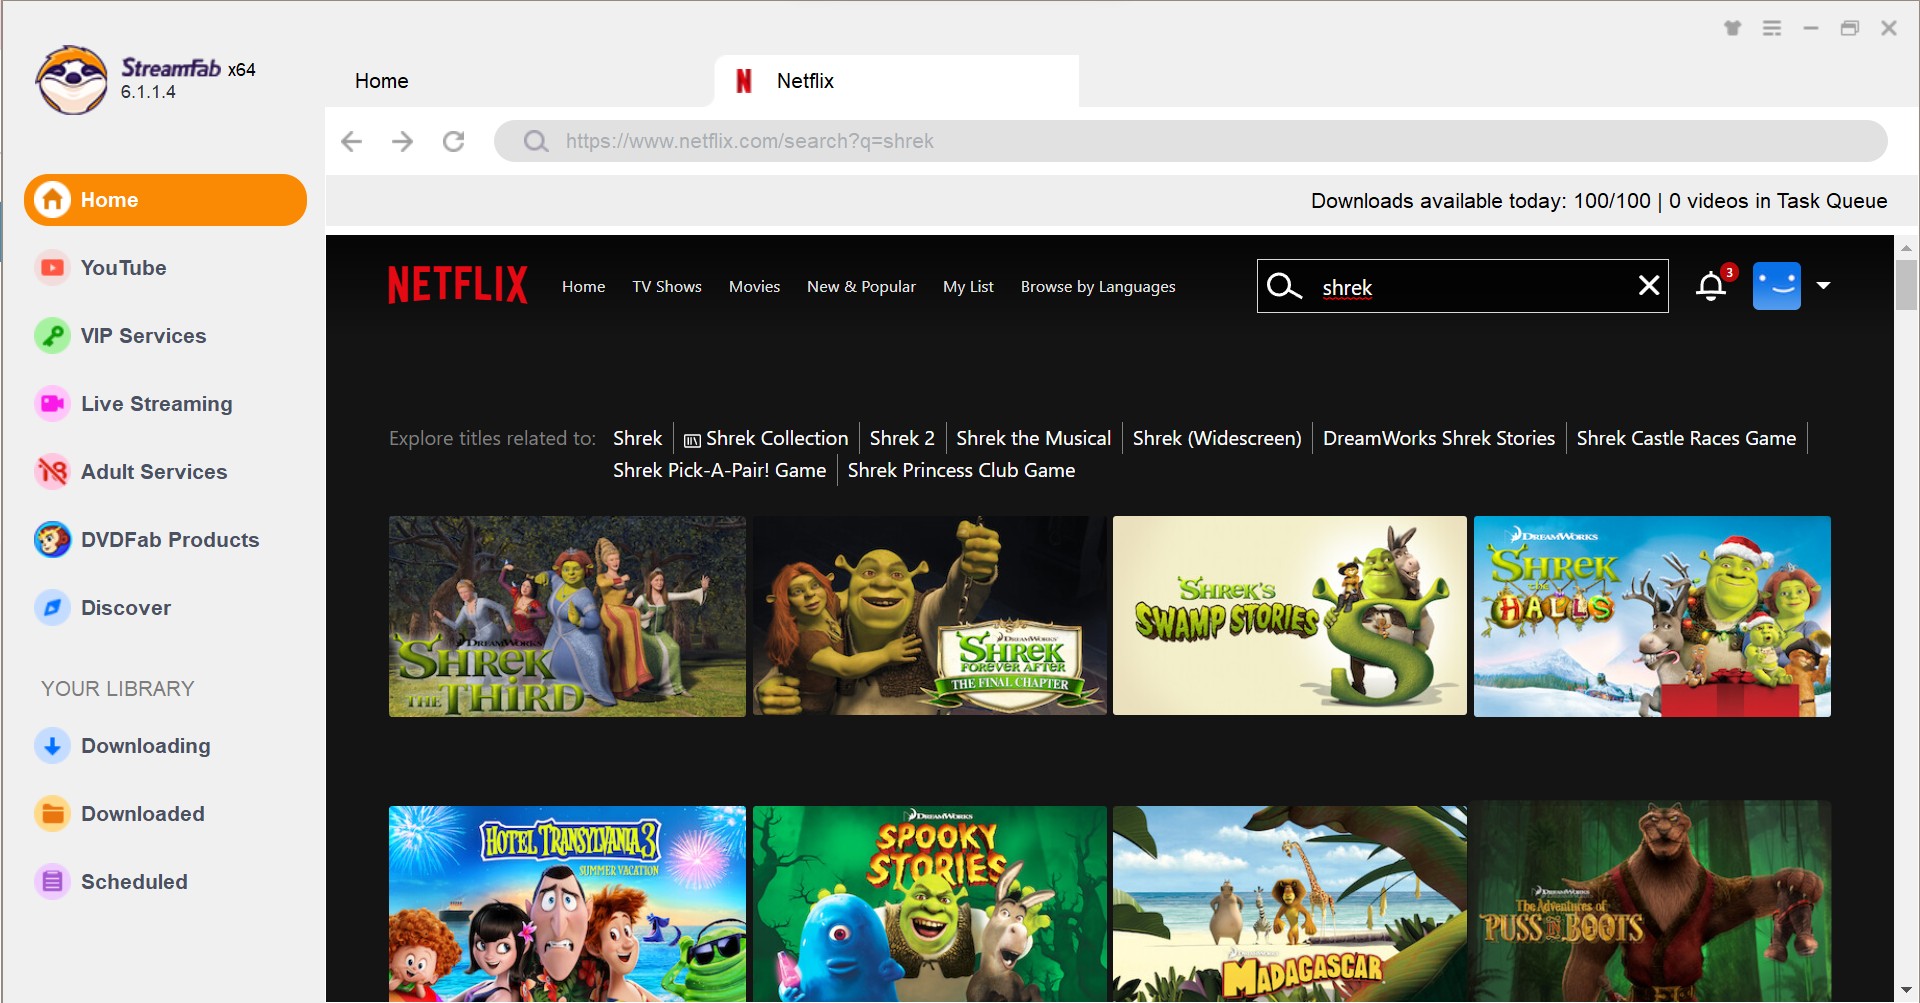Open Adult Services icon
Viewport: 1920px width, 1003px height.
[x=52, y=472]
